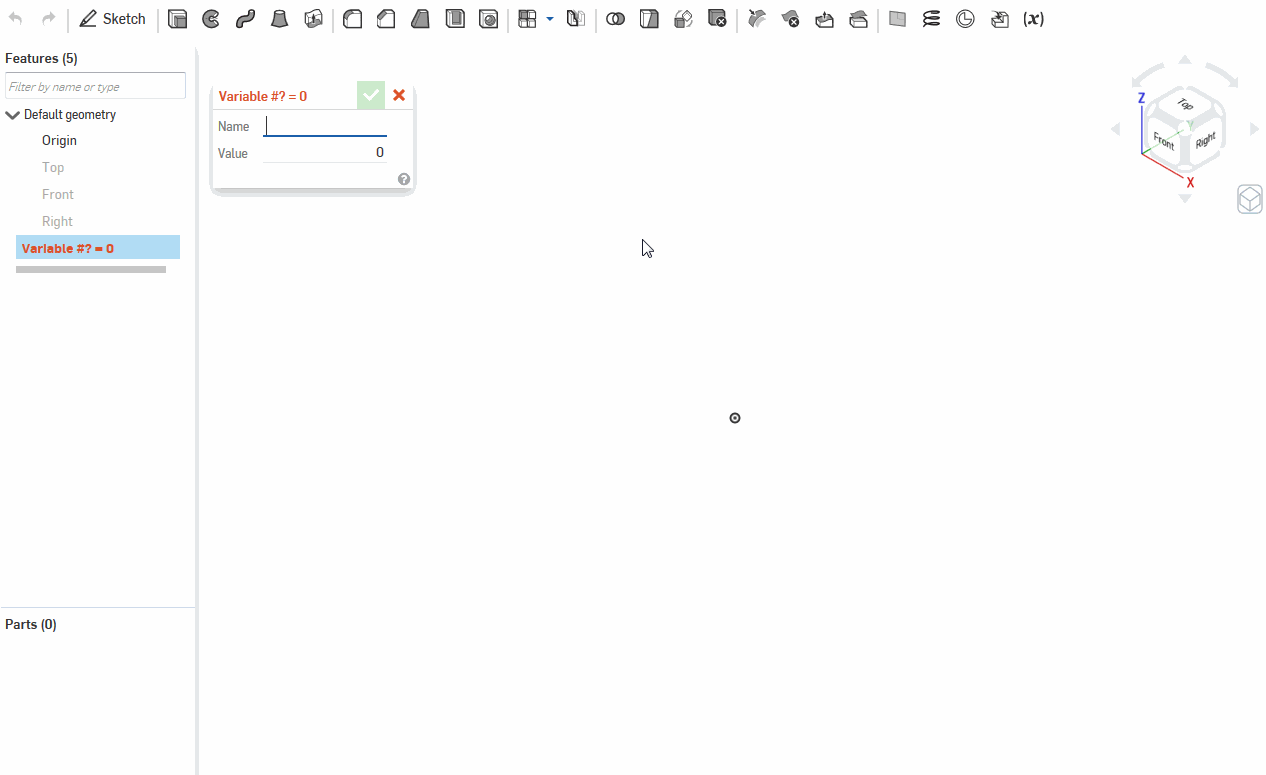Select the Extrude tool

178,19
